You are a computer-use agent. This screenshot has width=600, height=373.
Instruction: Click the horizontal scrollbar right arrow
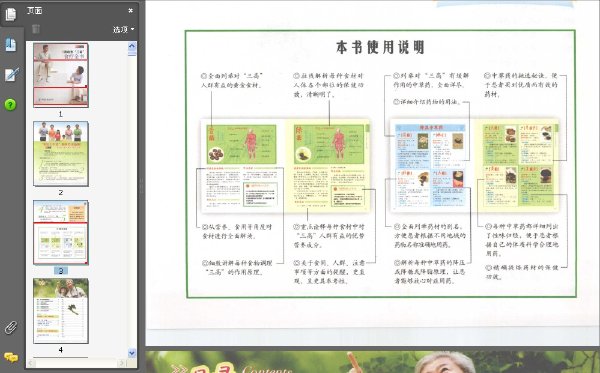point(122,363)
